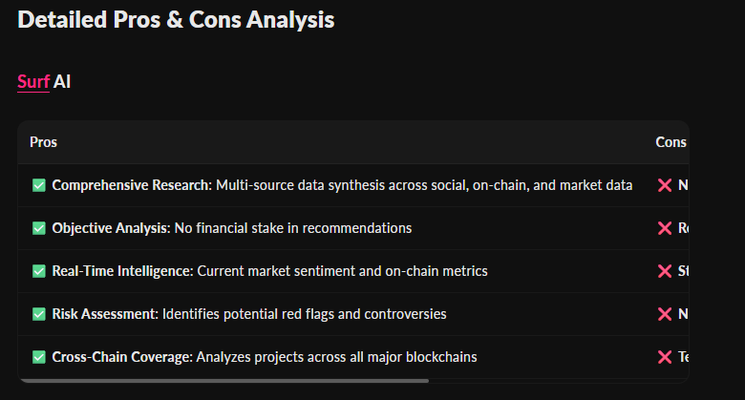
Task: Click the green checkmark beside Comprehensive Research
Action: point(39,185)
